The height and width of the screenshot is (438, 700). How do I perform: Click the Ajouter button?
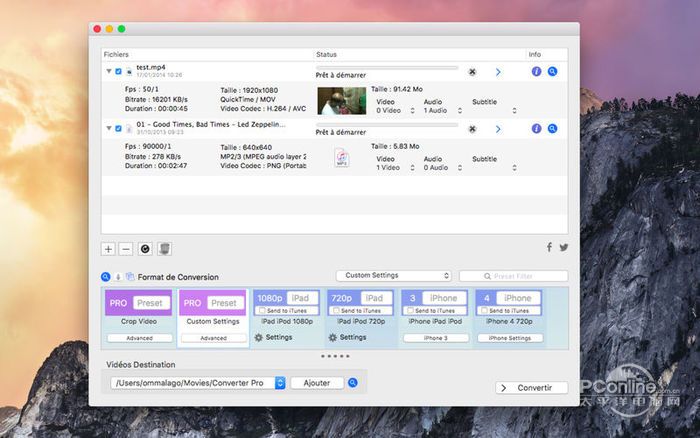317,383
